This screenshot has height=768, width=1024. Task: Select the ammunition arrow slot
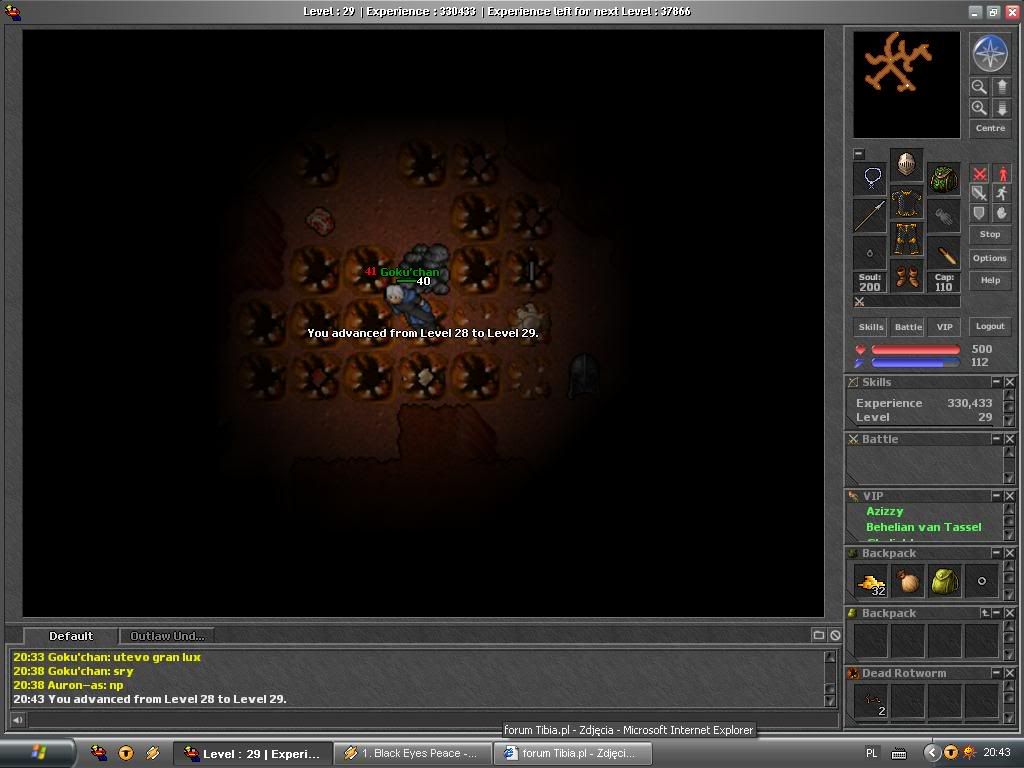pyautogui.click(x=943, y=253)
